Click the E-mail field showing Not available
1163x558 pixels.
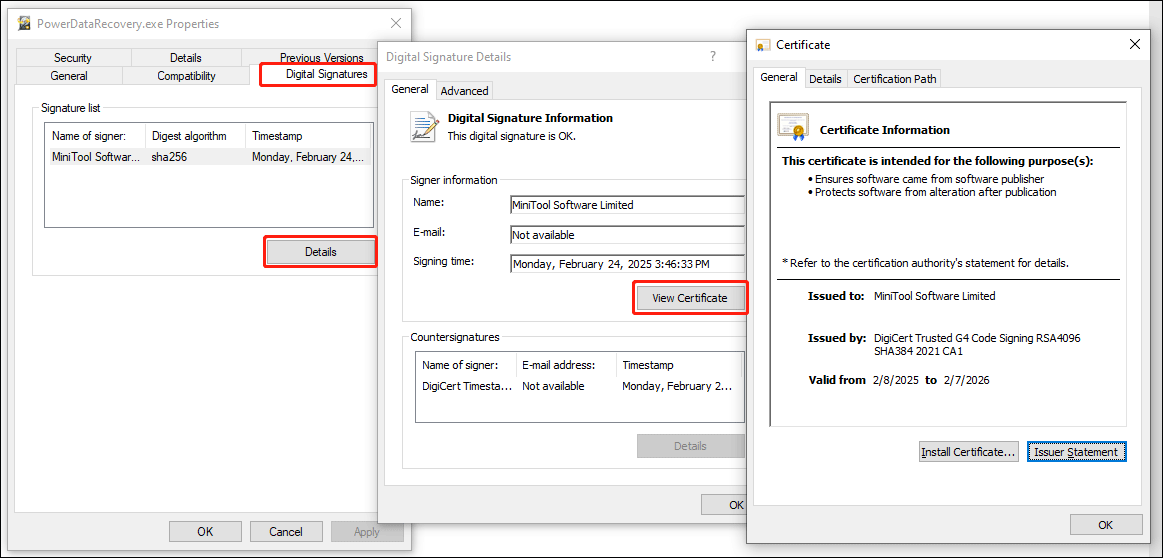pyautogui.click(x=627, y=234)
